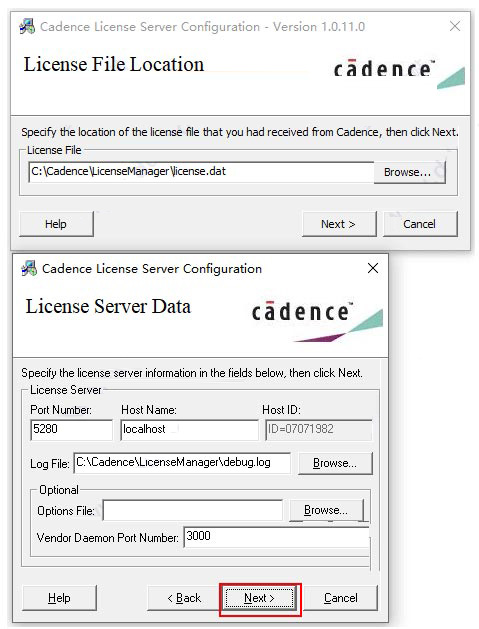Open Help in License Server Data window
This screenshot has width=479, height=629.
point(59,598)
